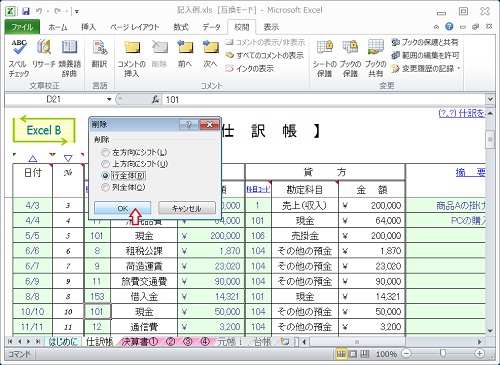The image size is (500, 365).
Task: Go to the first sheet tab navigation arrow
Action: click(10, 342)
